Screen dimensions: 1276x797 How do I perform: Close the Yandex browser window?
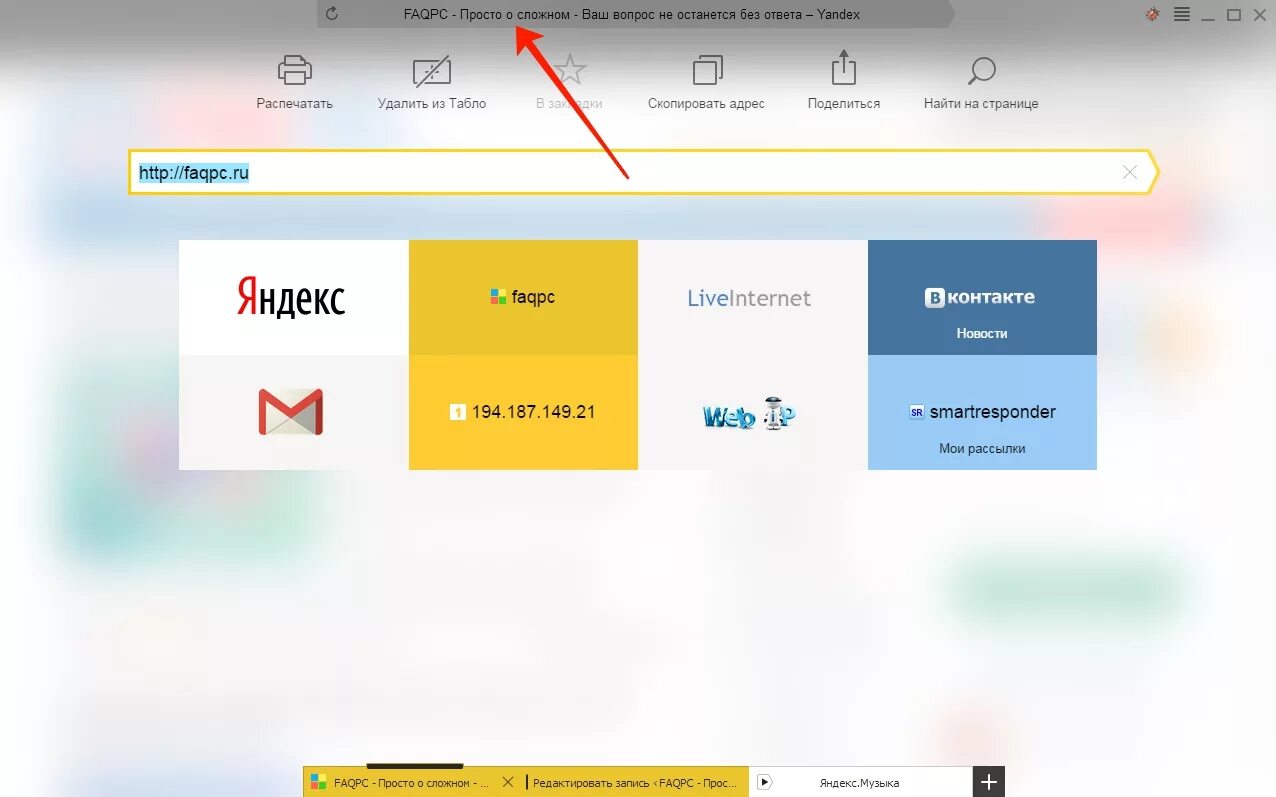click(1260, 14)
